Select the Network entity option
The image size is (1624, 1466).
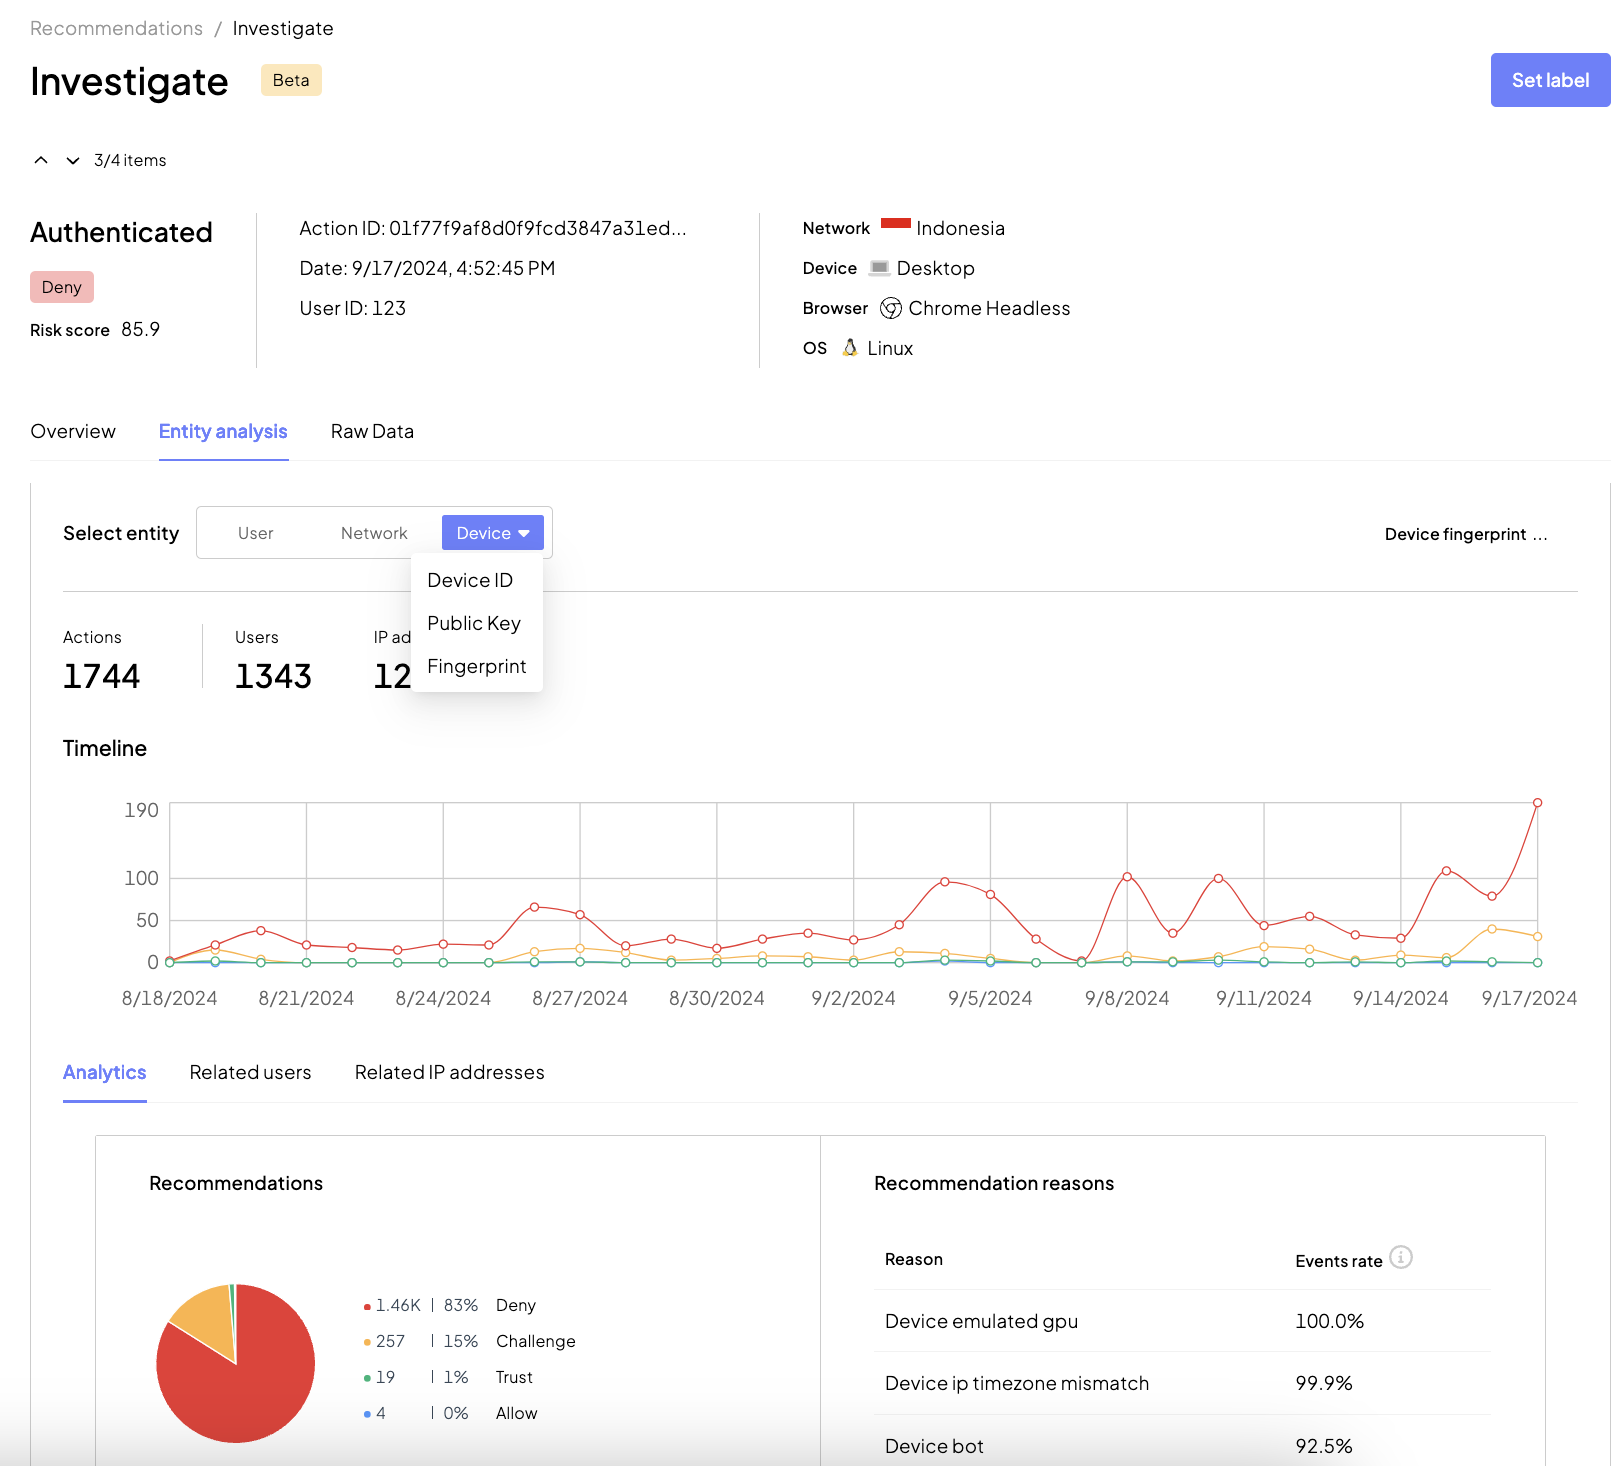point(374,533)
